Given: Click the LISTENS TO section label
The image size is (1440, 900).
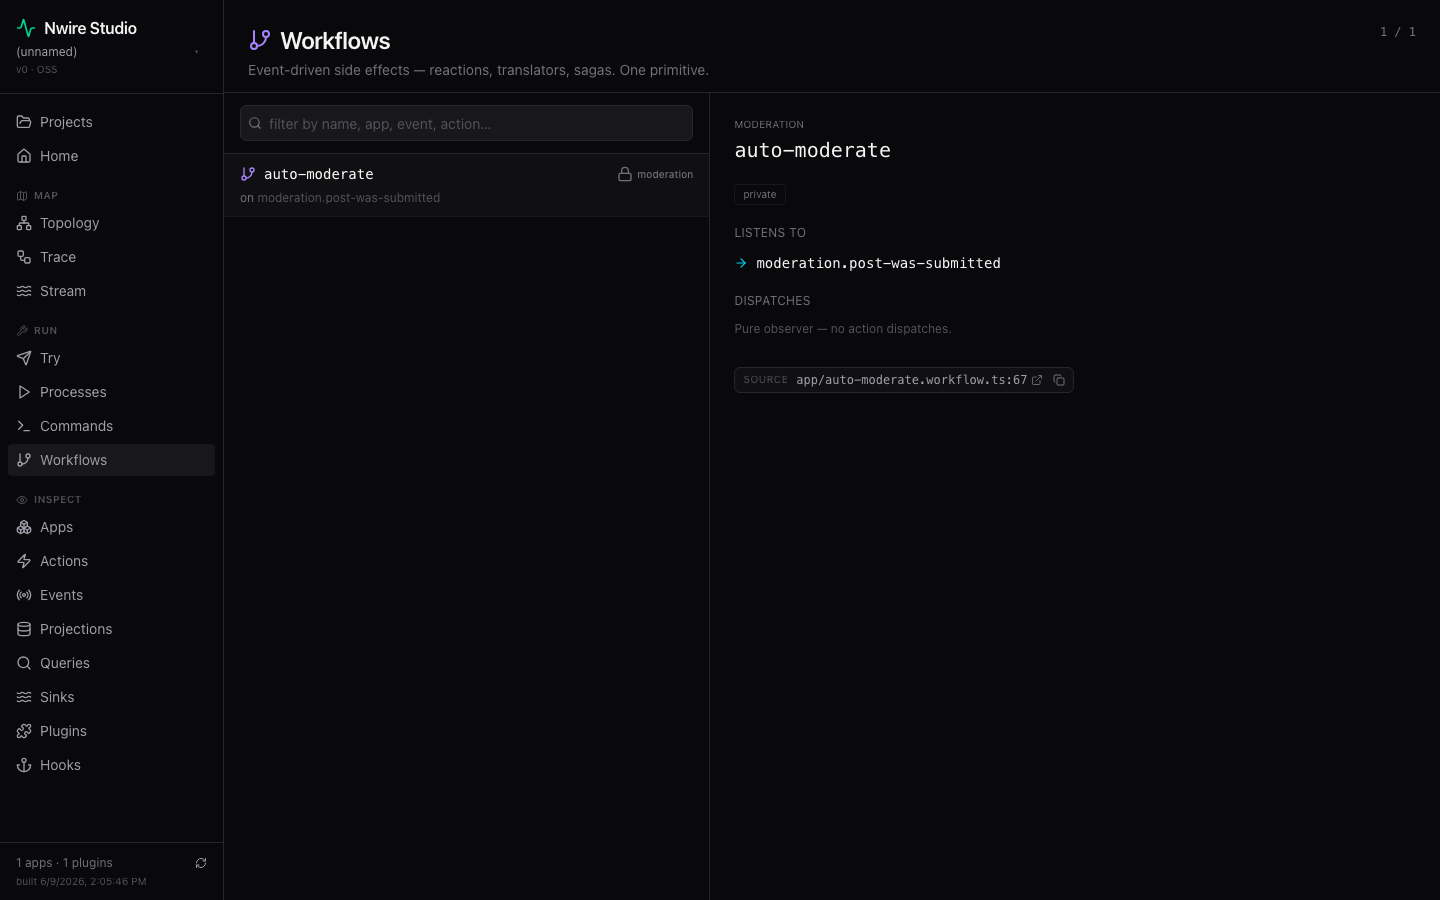Looking at the screenshot, I should click(x=770, y=233).
